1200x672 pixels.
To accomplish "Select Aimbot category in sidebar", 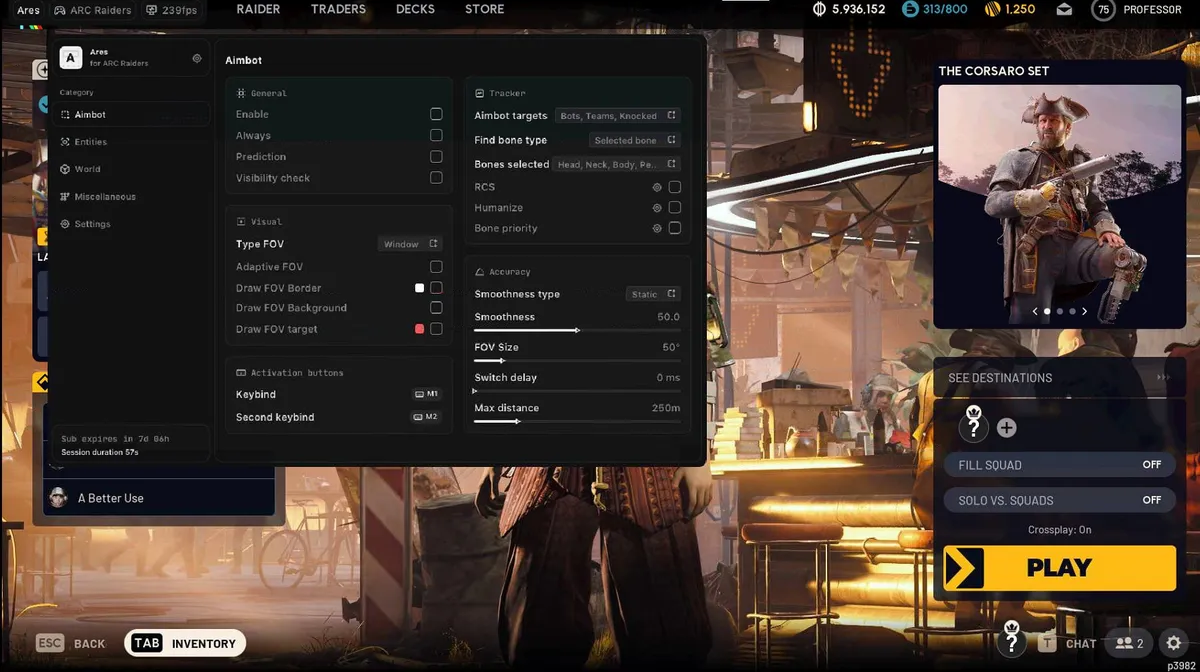I will 133,115.
